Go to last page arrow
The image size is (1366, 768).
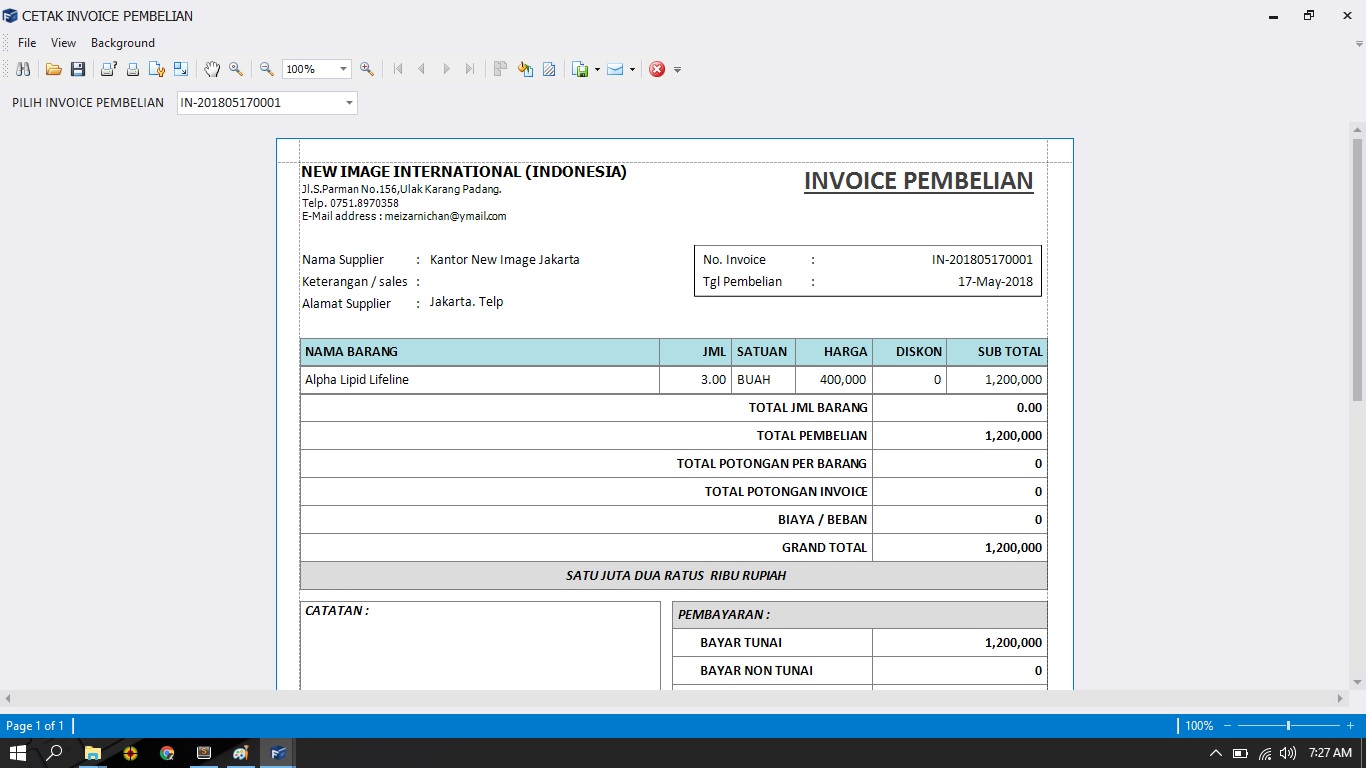click(470, 69)
